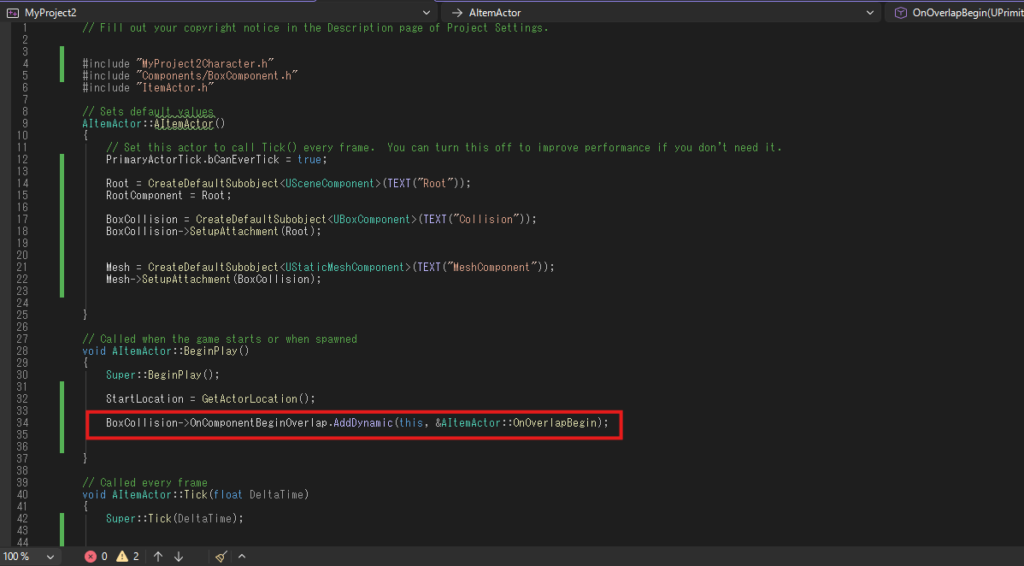Run code cleanup with the broom icon
The image size is (1024, 566).
pos(221,556)
